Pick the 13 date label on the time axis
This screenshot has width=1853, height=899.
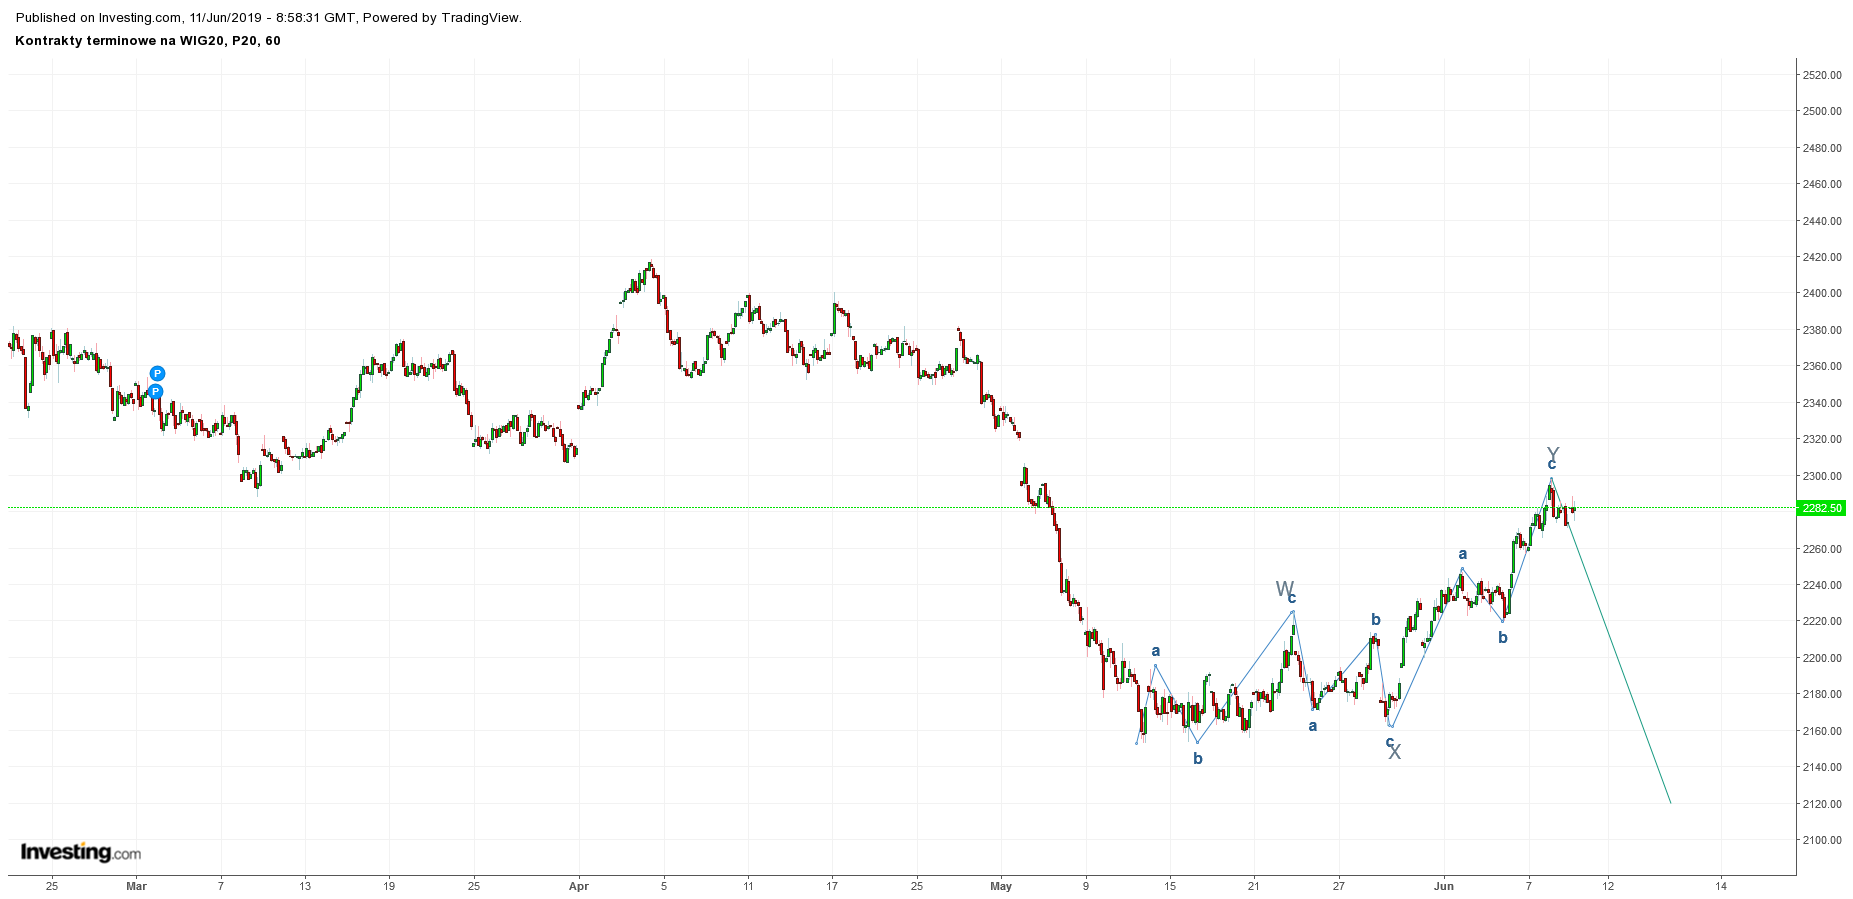[x=305, y=886]
